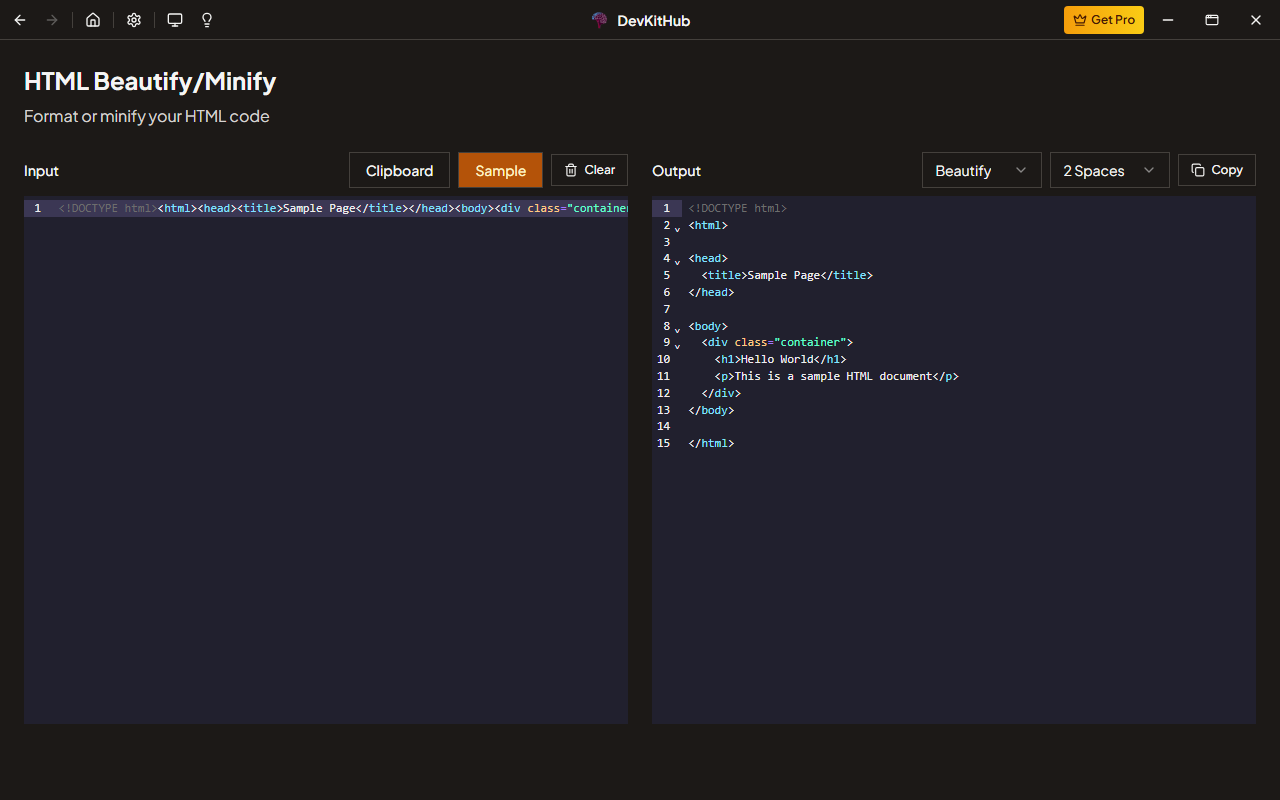The height and width of the screenshot is (800, 1280).
Task: Minimize the DevKitHub window
Action: (1167, 20)
